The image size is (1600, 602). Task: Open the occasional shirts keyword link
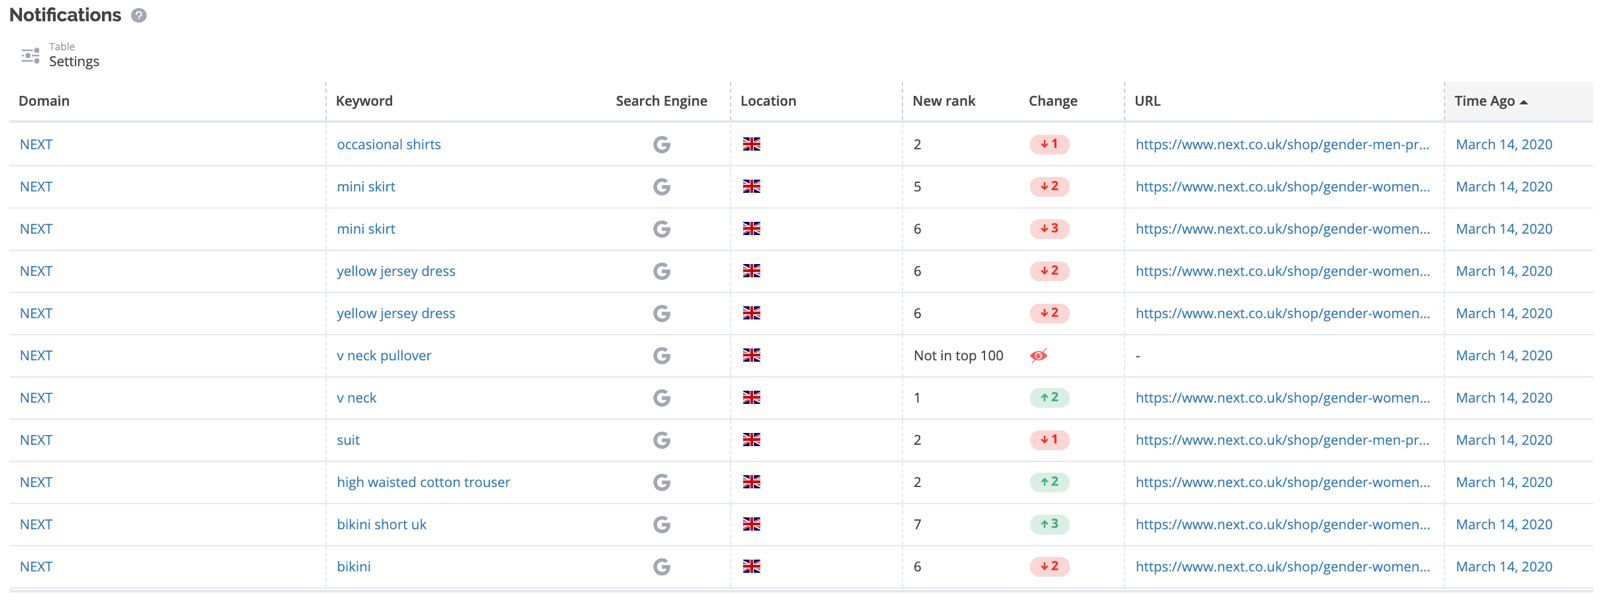click(x=388, y=145)
